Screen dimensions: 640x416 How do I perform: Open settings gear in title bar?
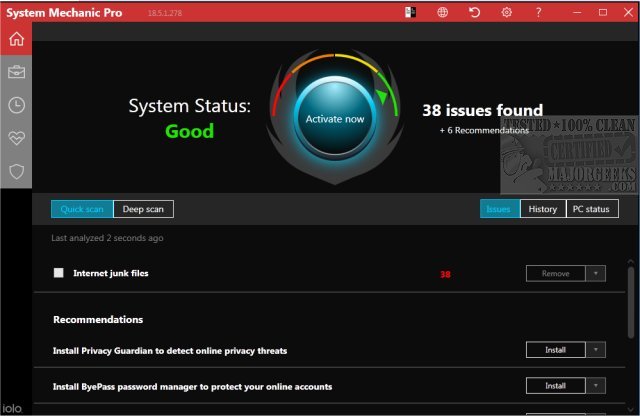pyautogui.click(x=507, y=12)
